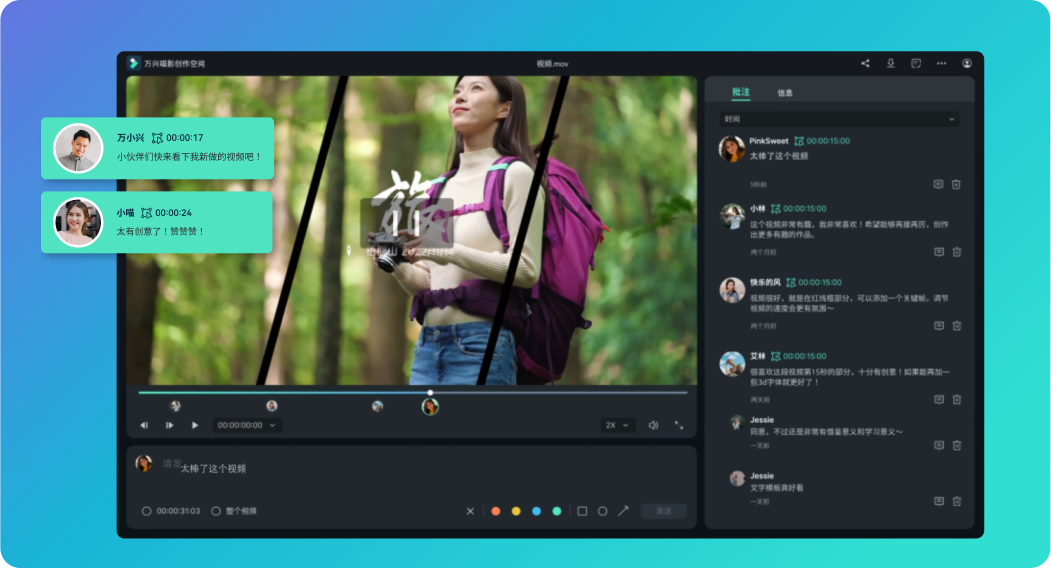
Task: Mute the video with the volume icon
Action: pos(654,425)
